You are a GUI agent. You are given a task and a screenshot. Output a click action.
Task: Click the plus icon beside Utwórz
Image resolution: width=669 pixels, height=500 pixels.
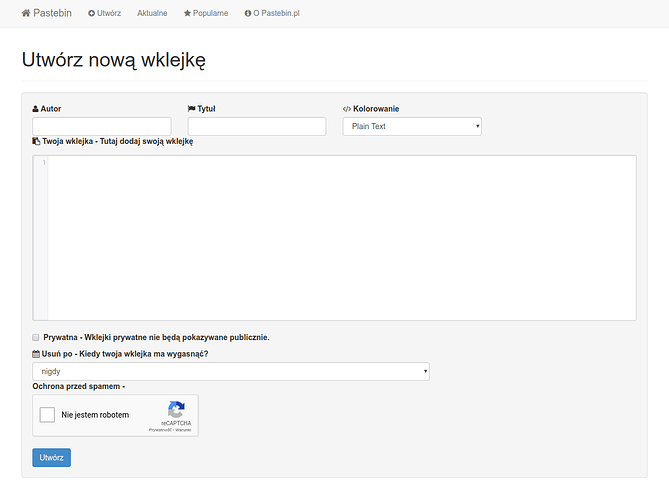[x=92, y=13]
